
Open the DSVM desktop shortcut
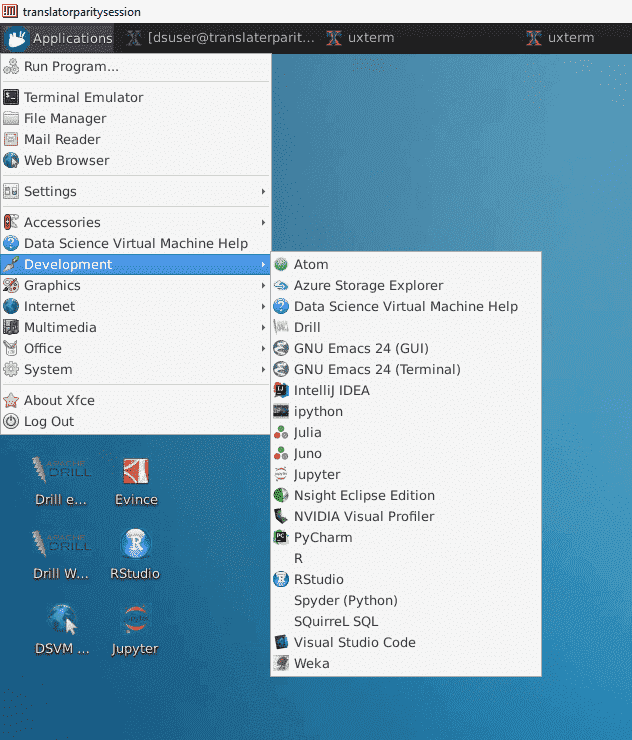click(x=62, y=630)
